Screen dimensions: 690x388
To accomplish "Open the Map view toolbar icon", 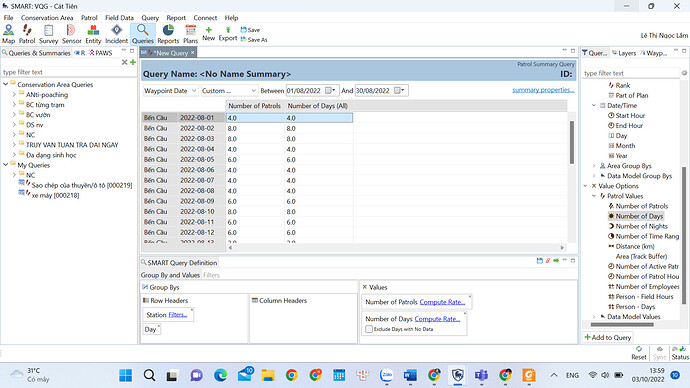I will [x=8, y=34].
